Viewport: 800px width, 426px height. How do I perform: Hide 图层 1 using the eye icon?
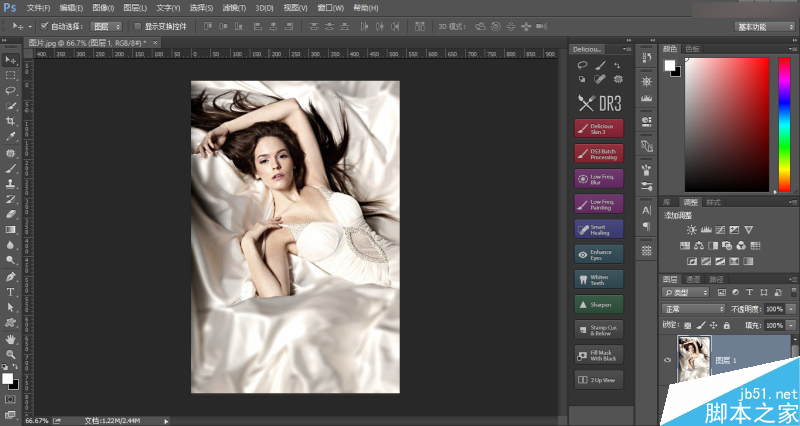(667, 360)
